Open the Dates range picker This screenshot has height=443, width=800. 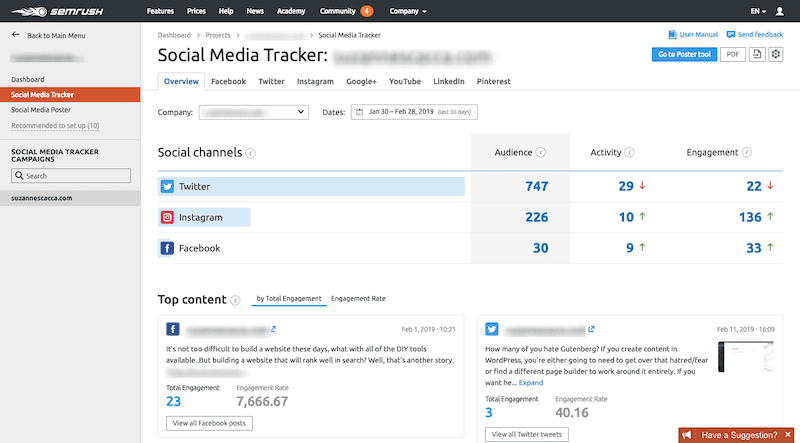point(414,112)
